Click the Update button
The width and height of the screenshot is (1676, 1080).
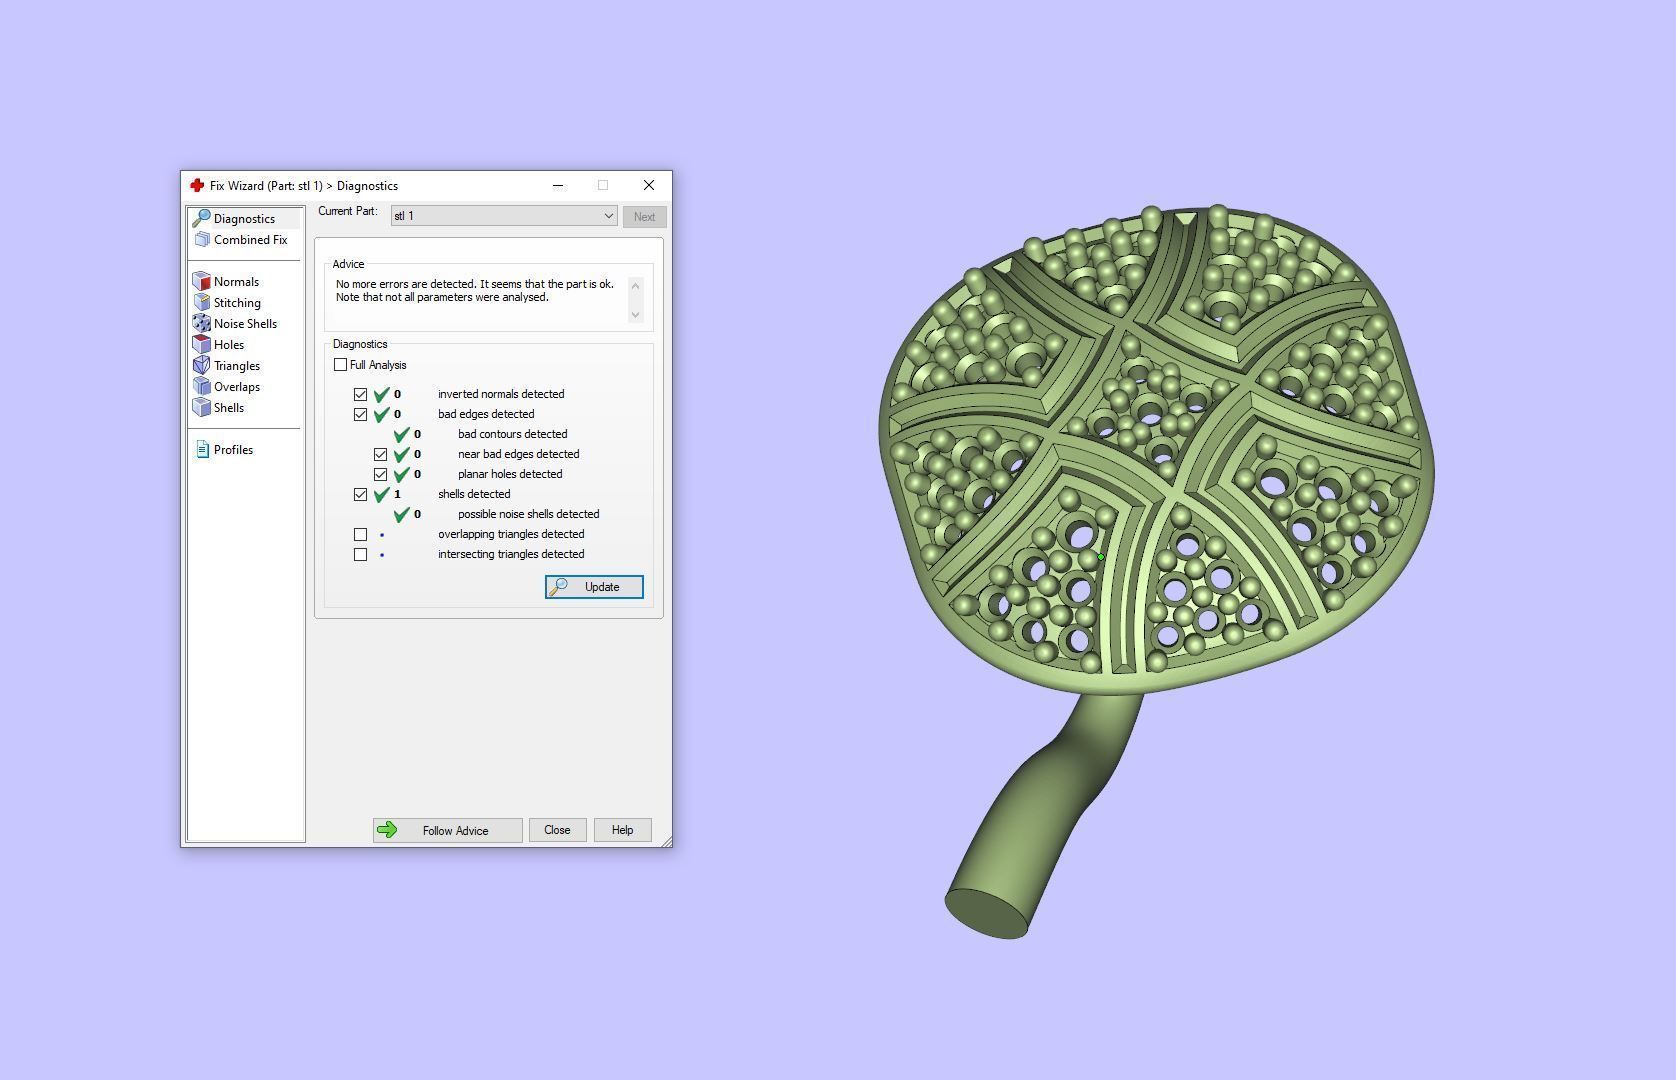594,587
